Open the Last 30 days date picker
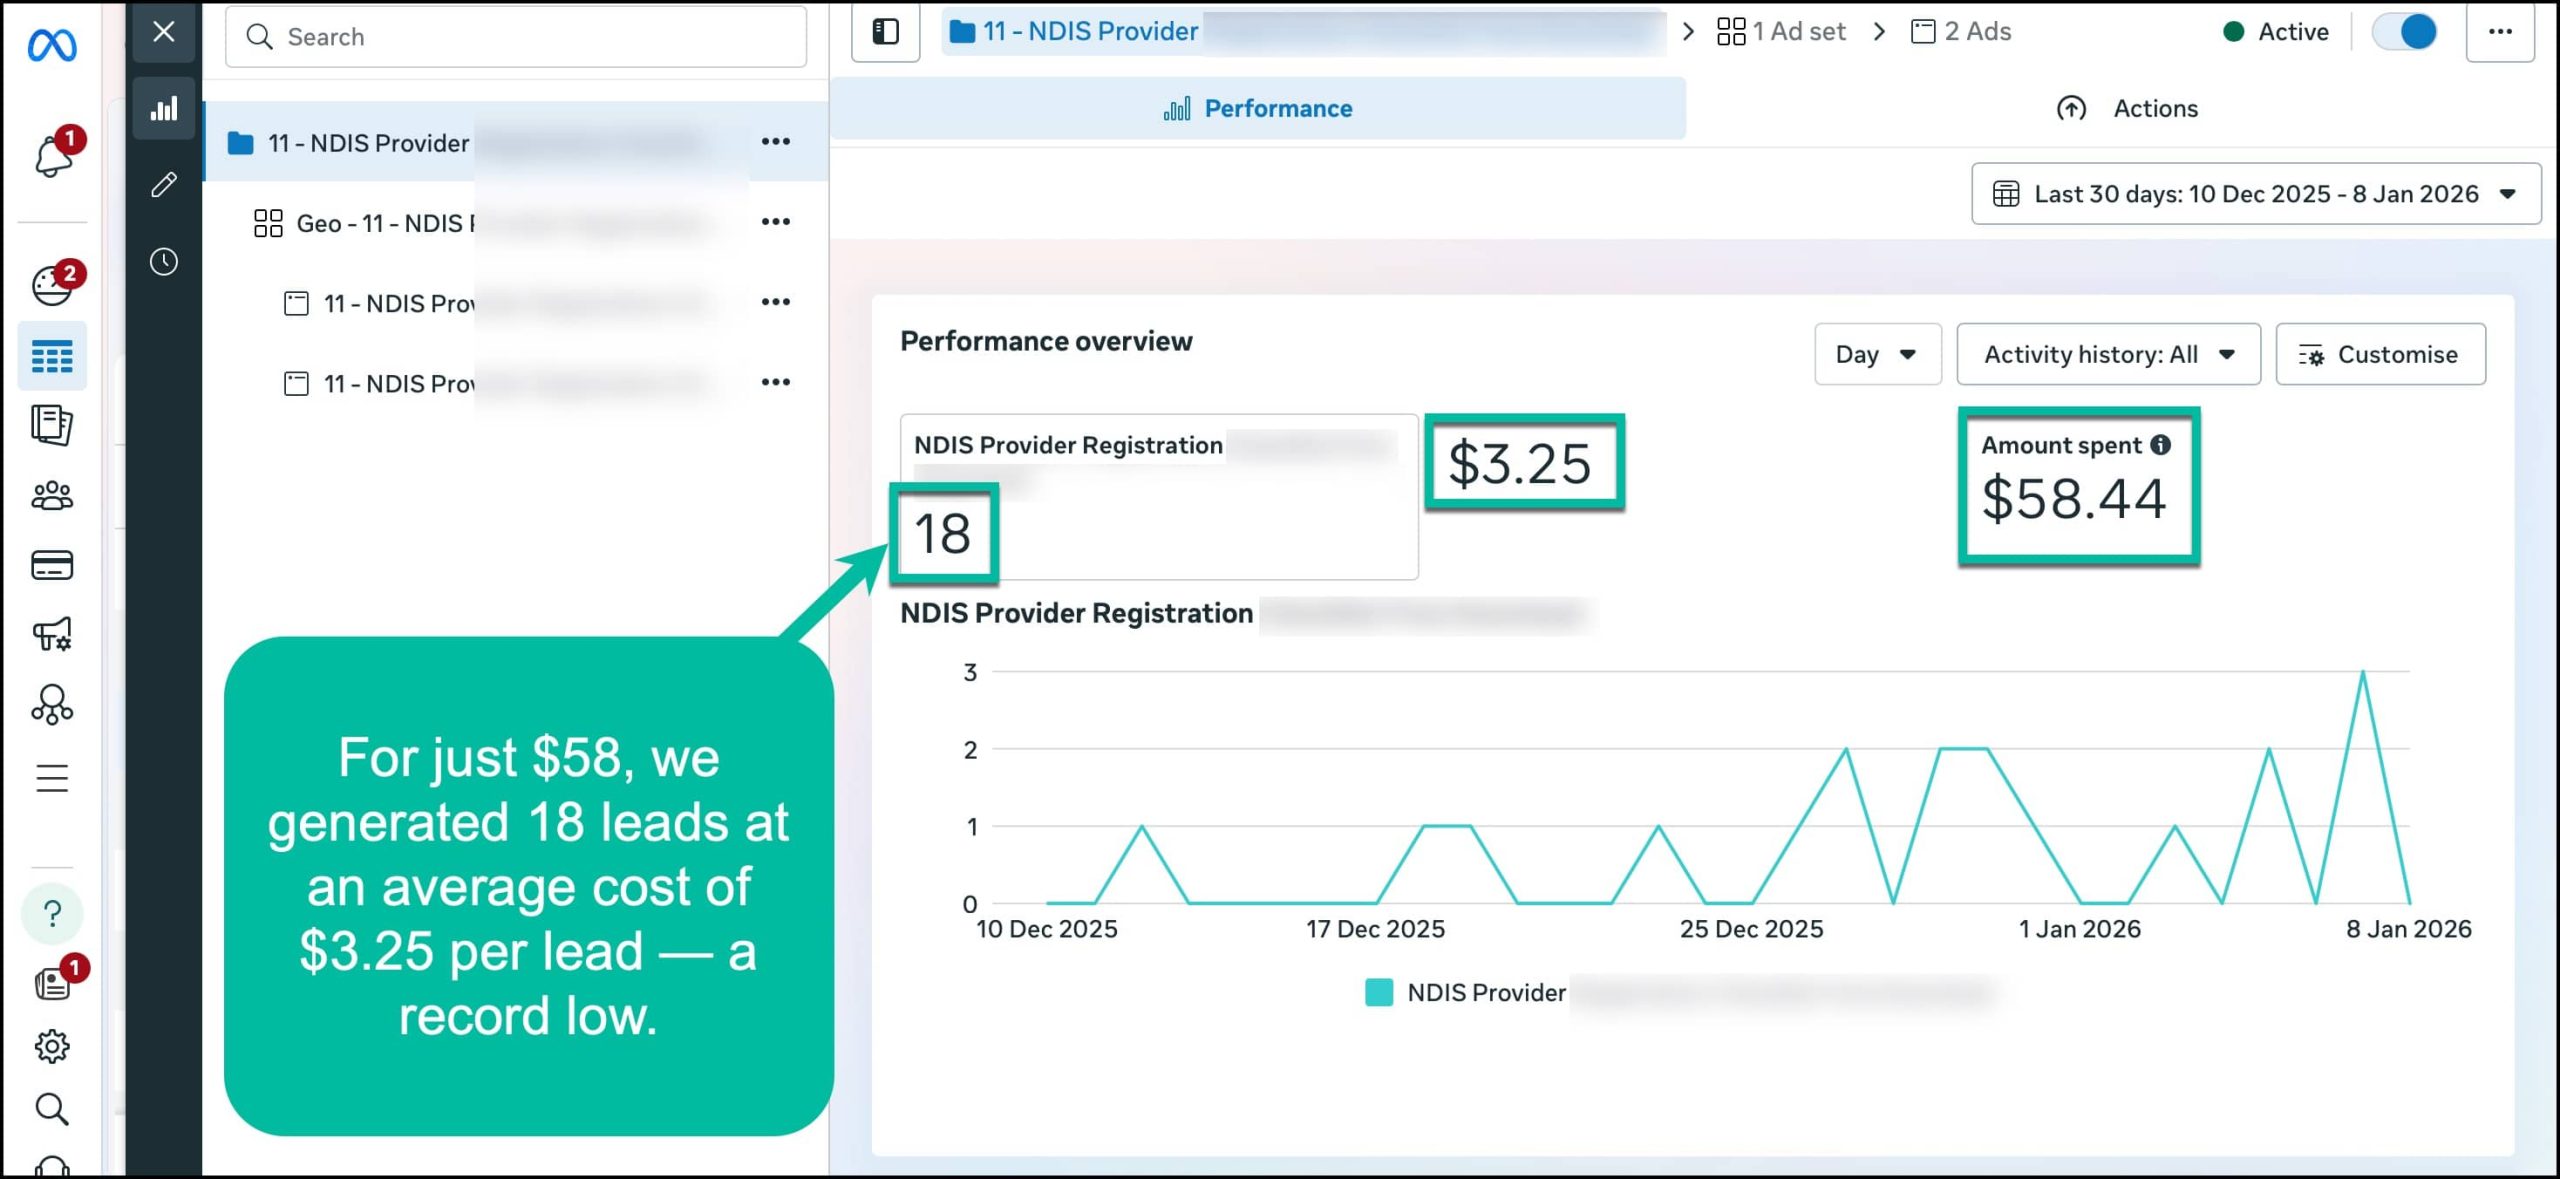Screen dimensions: 2560x1179 (2255, 194)
